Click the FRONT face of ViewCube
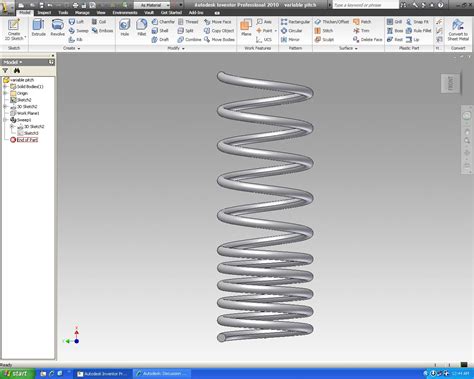This screenshot has width=474, height=379. (x=450, y=83)
